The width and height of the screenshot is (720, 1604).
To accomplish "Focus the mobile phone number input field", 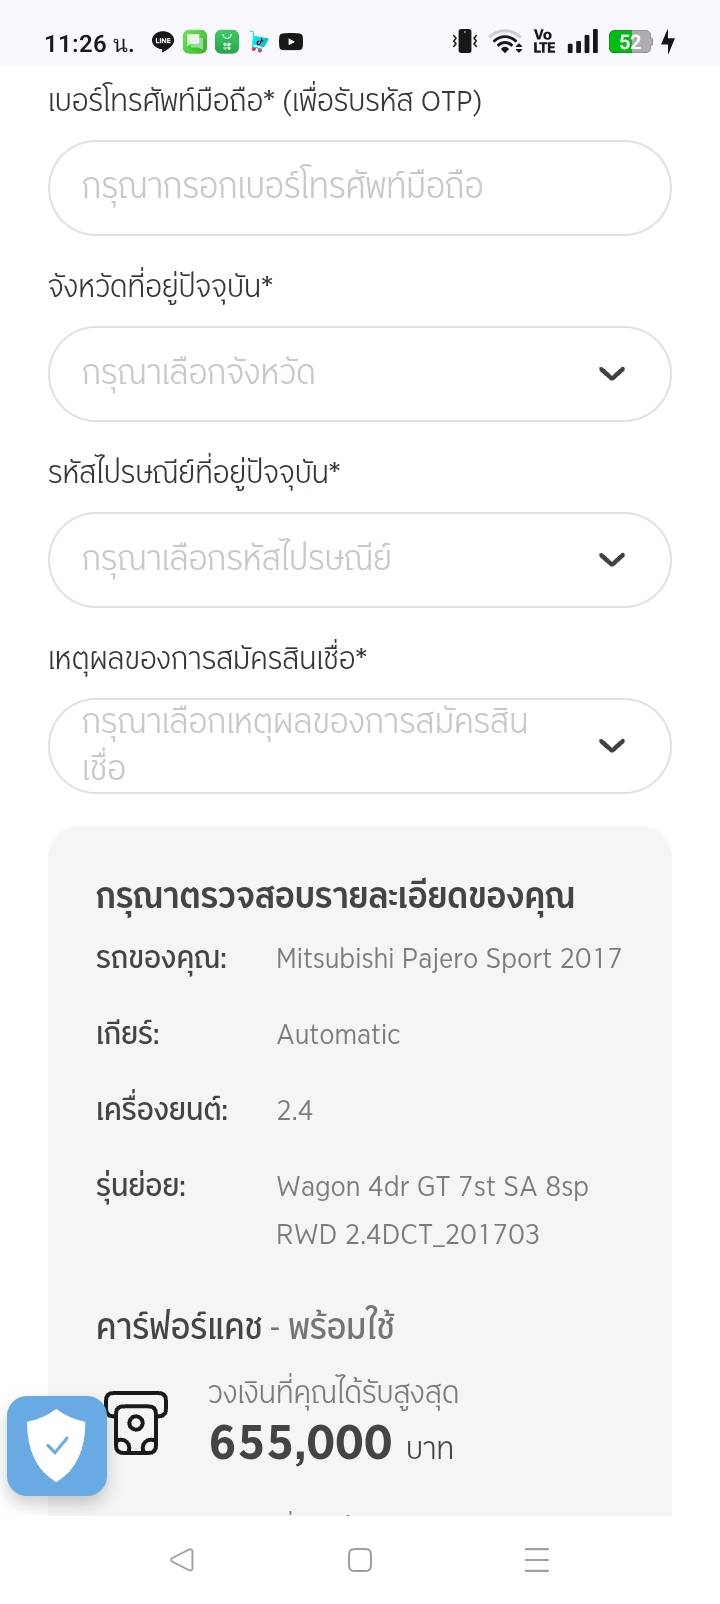I will (x=359, y=188).
